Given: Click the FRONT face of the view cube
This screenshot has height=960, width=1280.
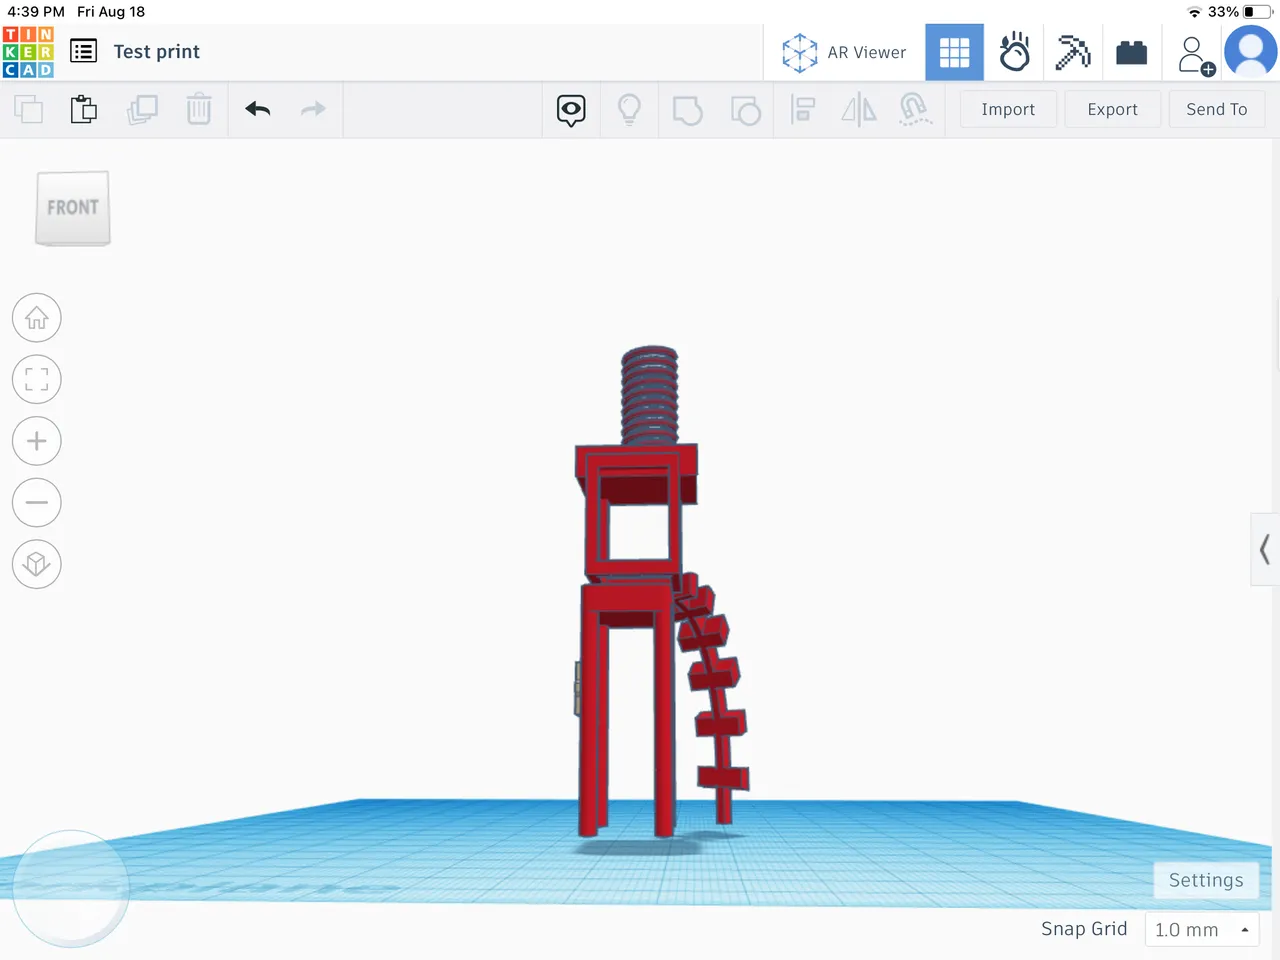Looking at the screenshot, I should 72,207.
